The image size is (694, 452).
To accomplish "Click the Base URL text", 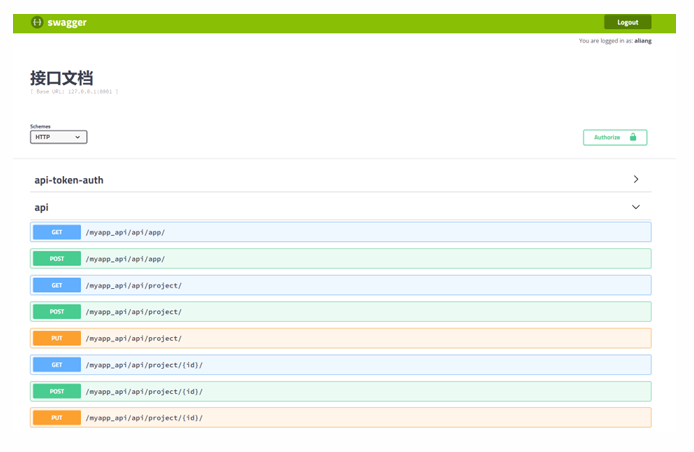I will pos(74,91).
